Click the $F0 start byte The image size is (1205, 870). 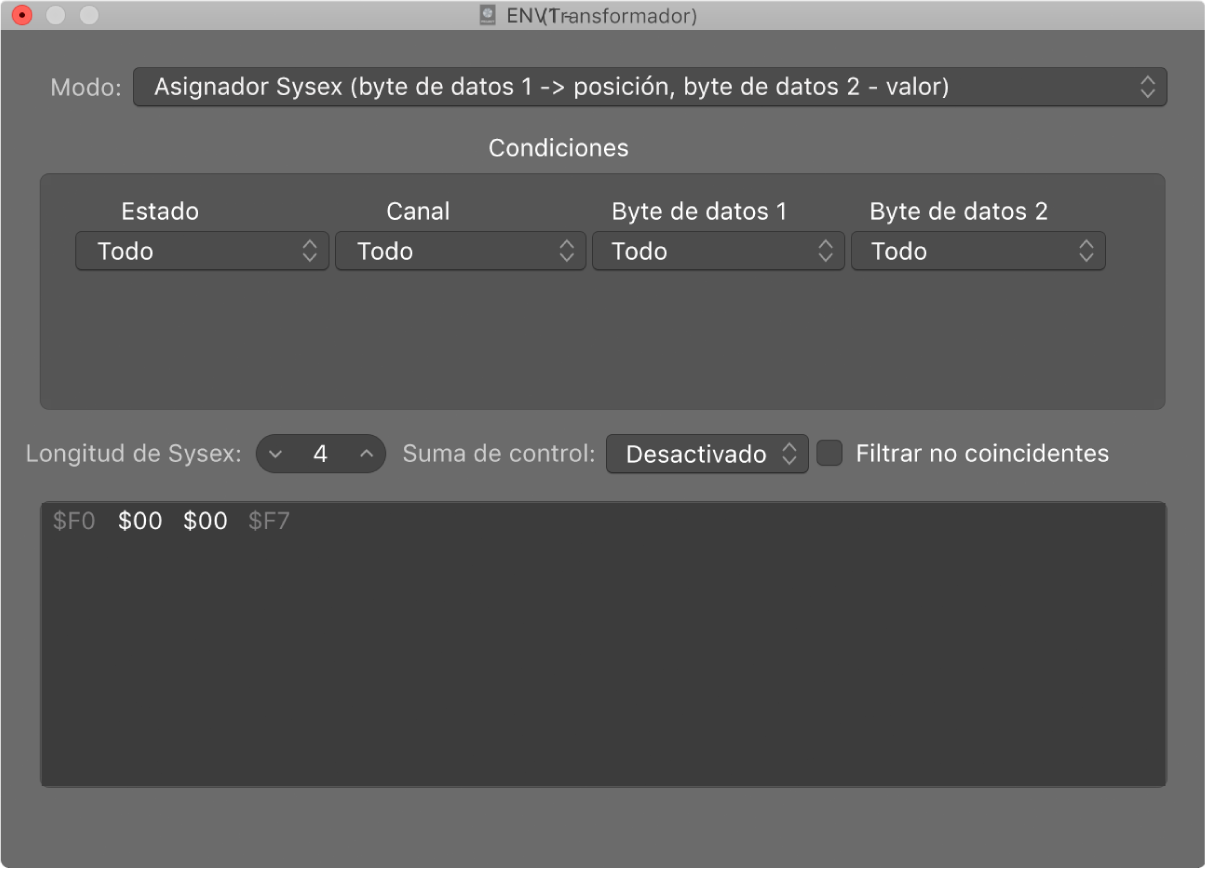[75, 521]
